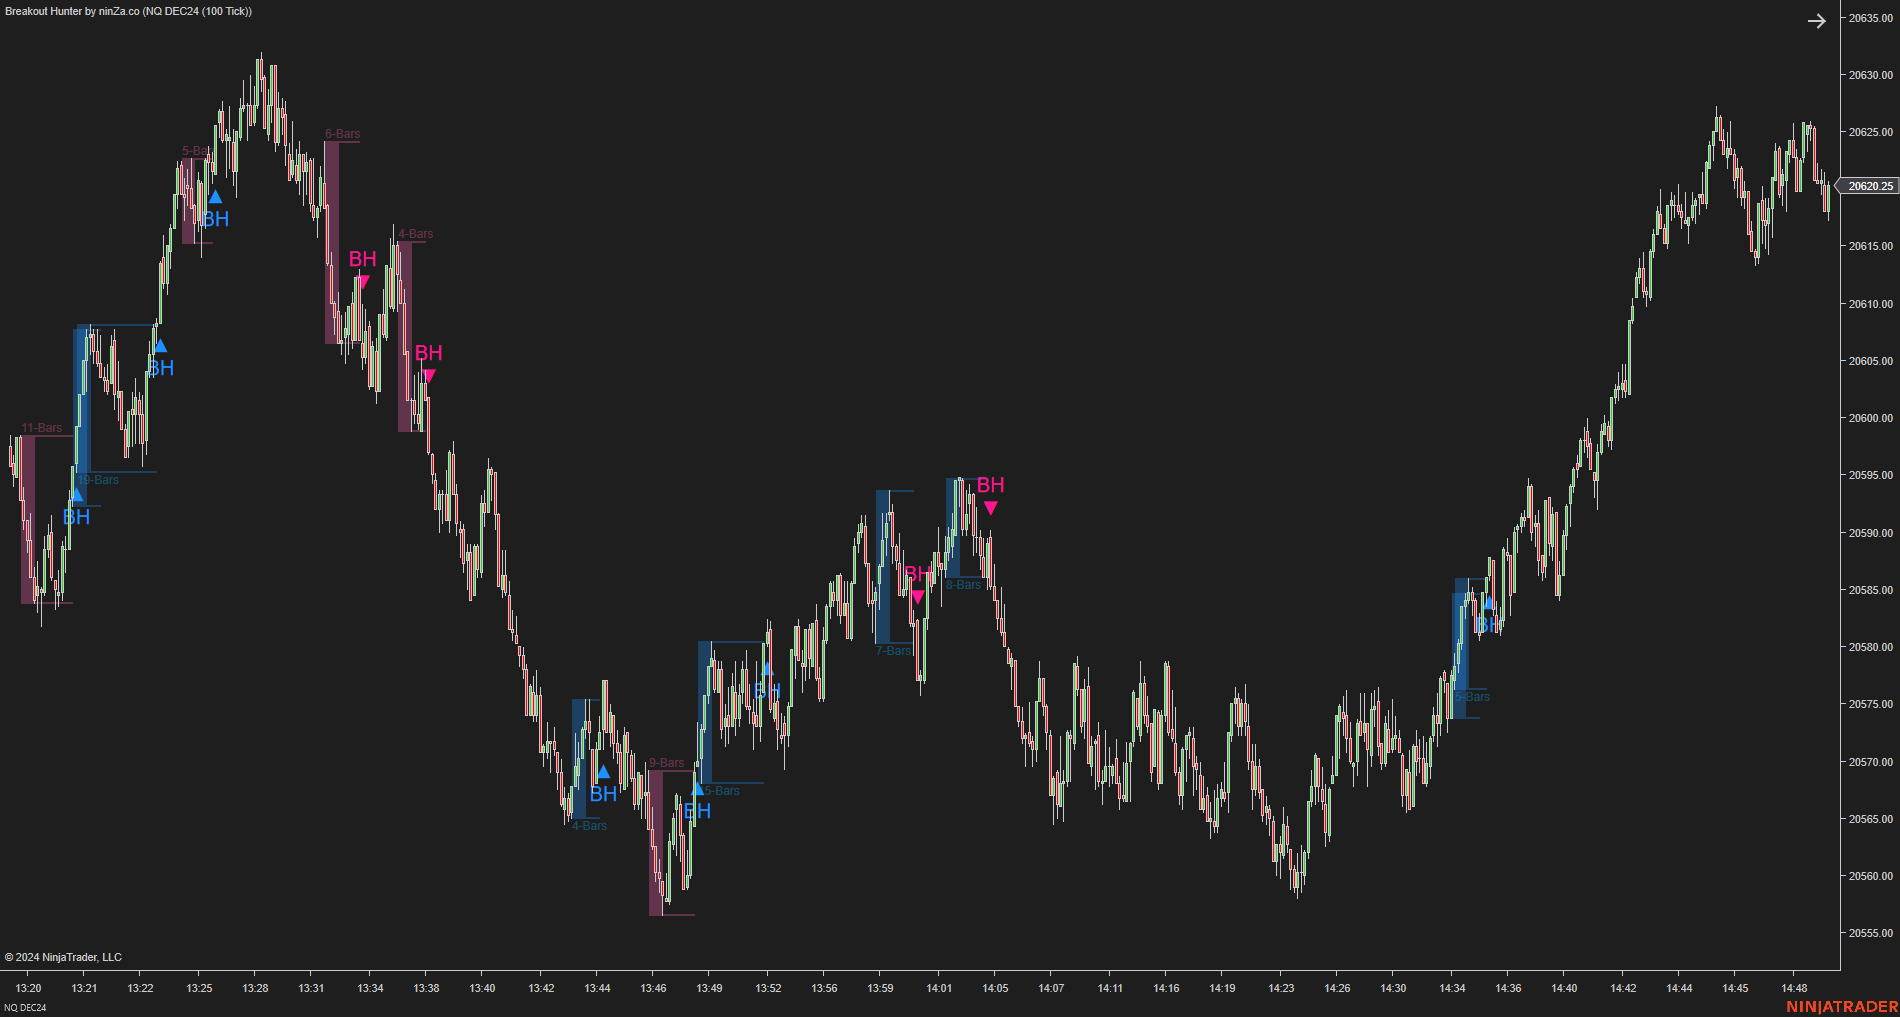Select the NQ DEC24 data series tab
This screenshot has width=1900, height=1017.
(25, 1007)
